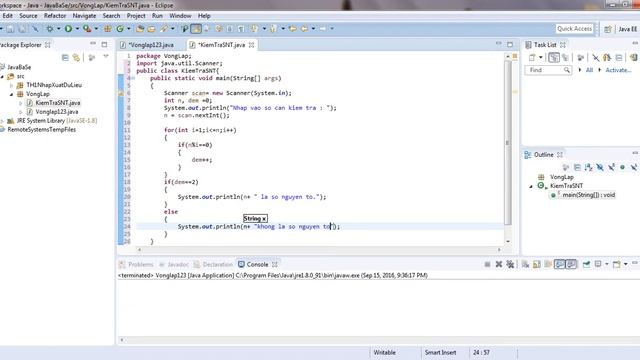The width and height of the screenshot is (640, 360).
Task: Open the Window menu
Action: 180,16
